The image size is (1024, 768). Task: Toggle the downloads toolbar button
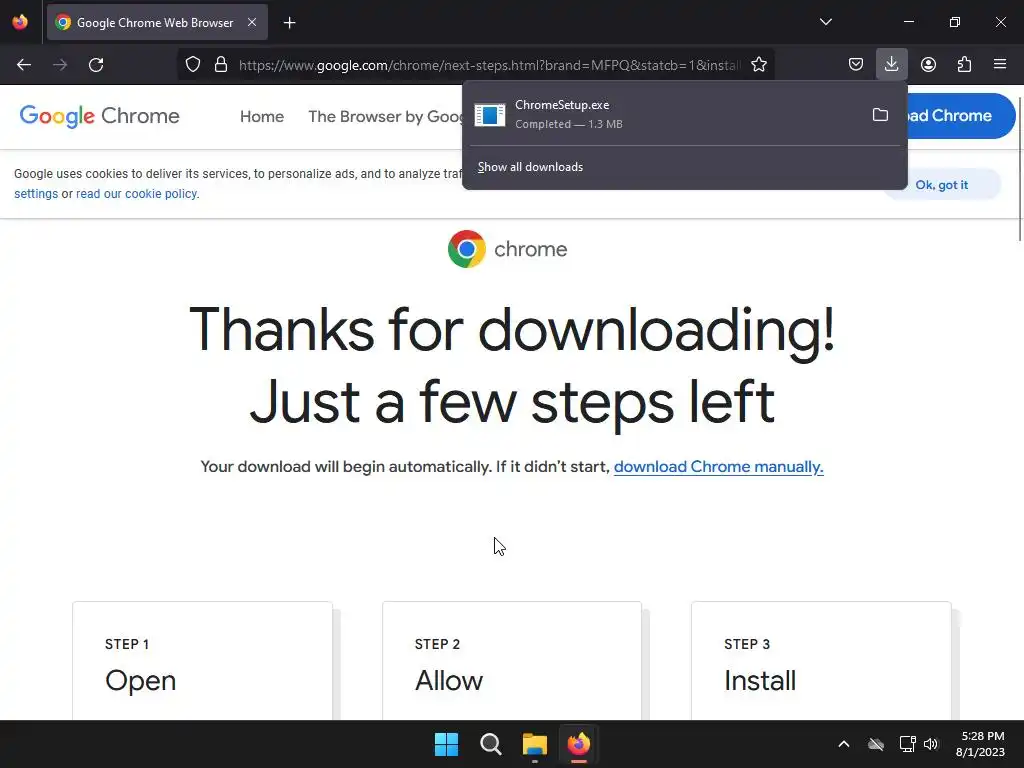891,64
